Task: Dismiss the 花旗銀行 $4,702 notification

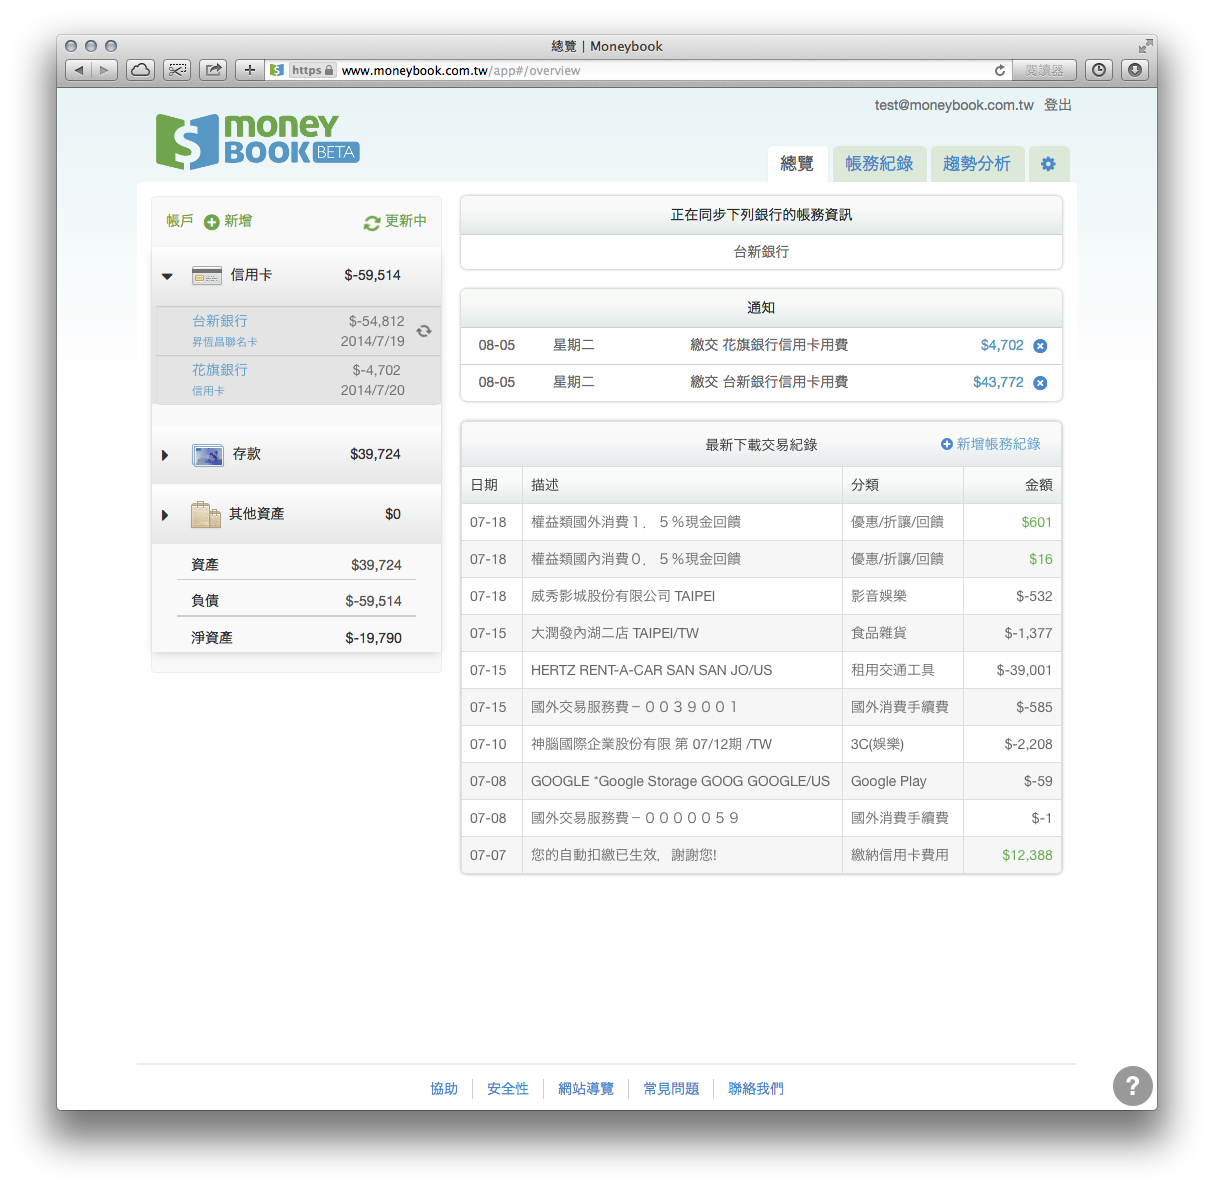Action: coord(1040,345)
